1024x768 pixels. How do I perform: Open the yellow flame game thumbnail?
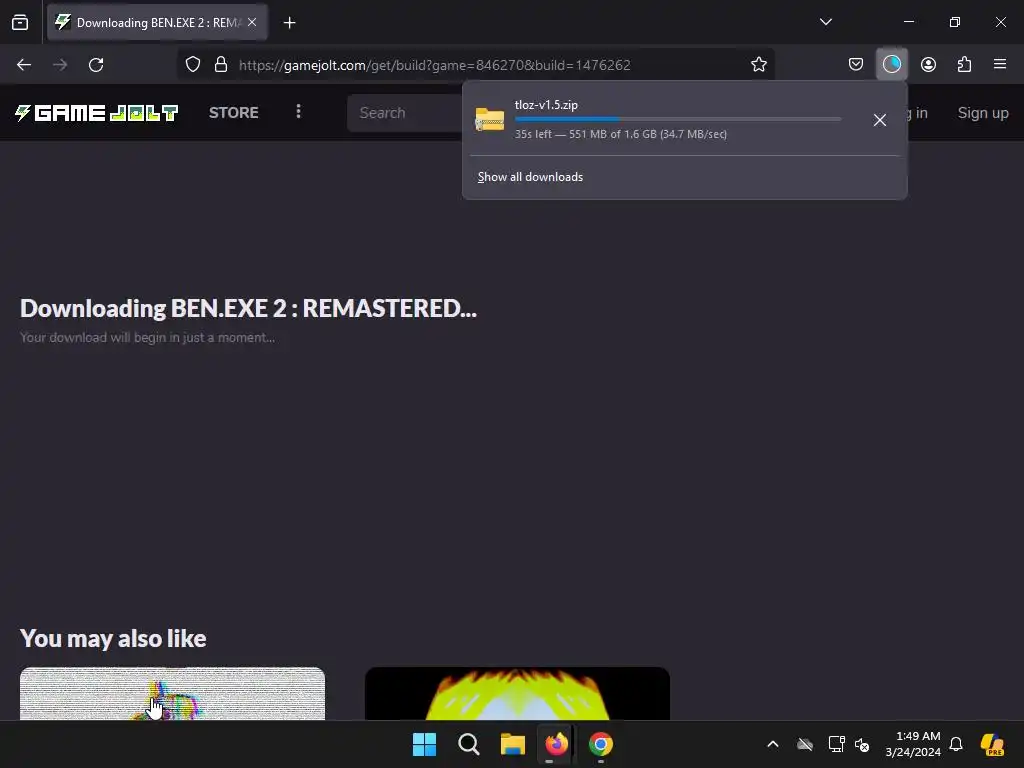[x=517, y=694]
